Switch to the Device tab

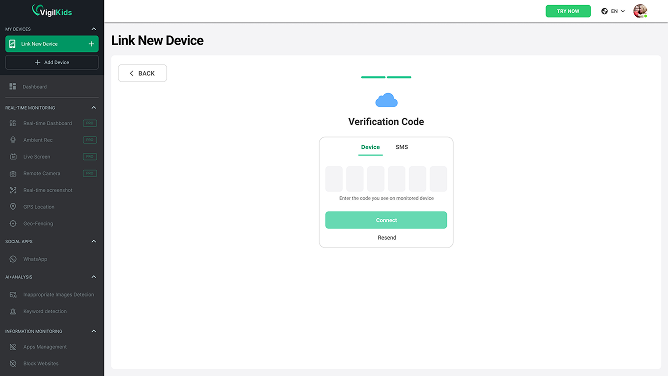pyautogui.click(x=370, y=147)
